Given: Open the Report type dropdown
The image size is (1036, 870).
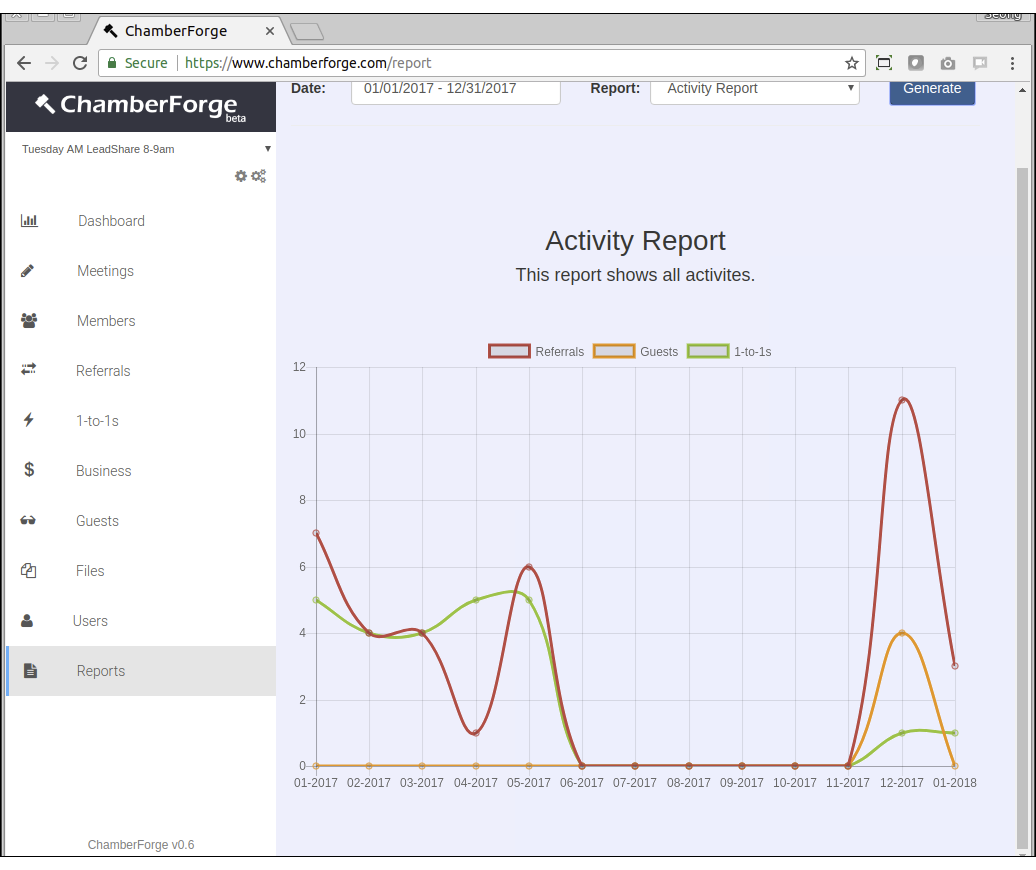Looking at the screenshot, I should point(755,89).
